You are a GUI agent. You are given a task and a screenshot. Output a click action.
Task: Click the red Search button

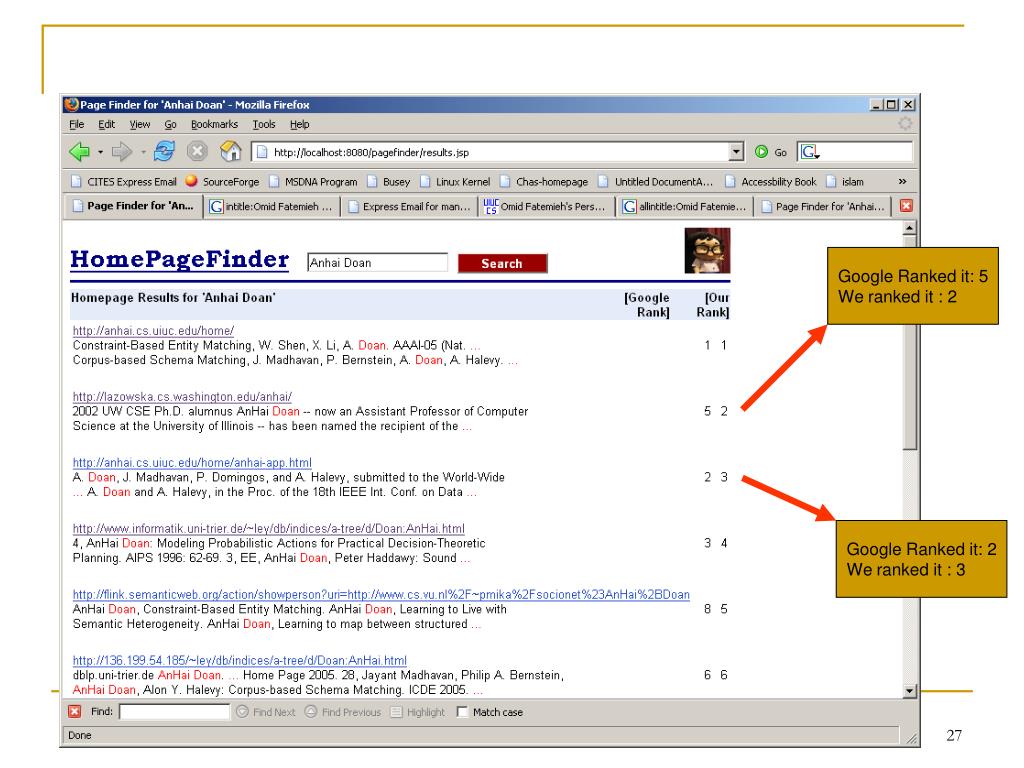tap(502, 263)
